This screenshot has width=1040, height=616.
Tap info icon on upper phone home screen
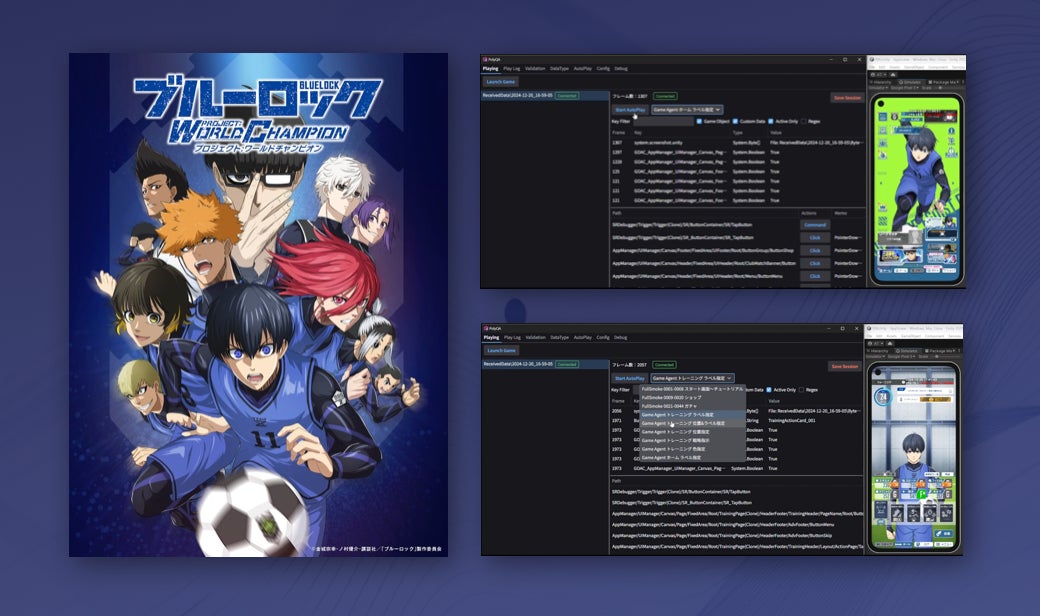(951, 131)
